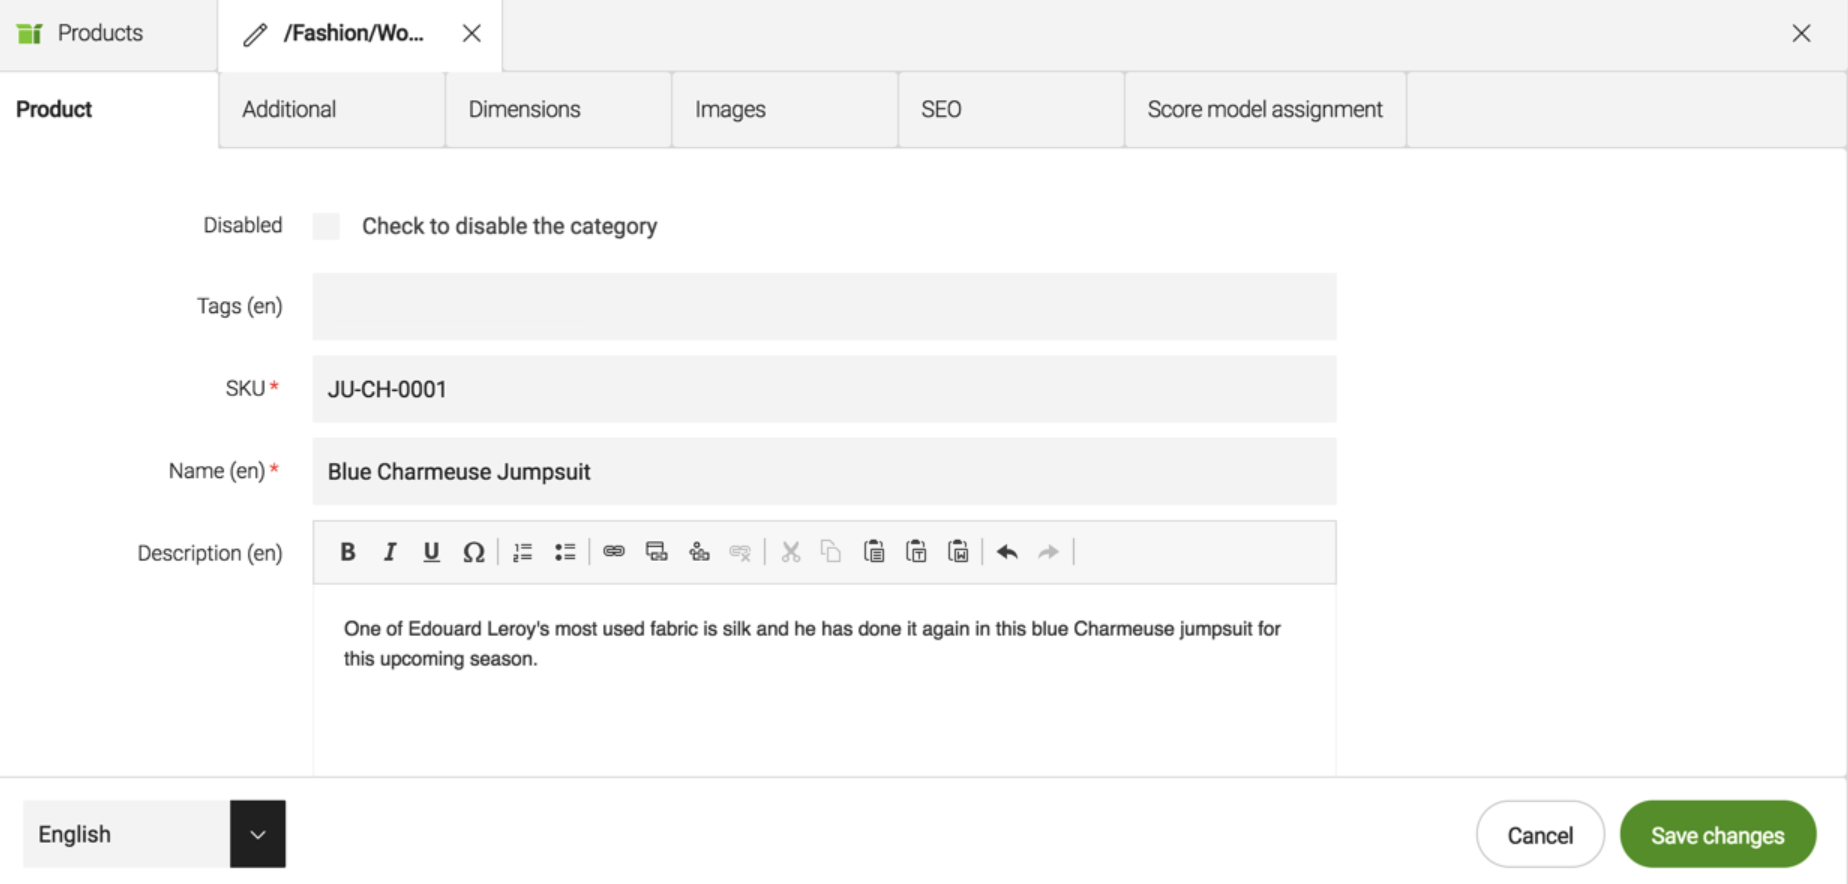Click the Save changes button
1848x884 pixels.
(x=1717, y=835)
